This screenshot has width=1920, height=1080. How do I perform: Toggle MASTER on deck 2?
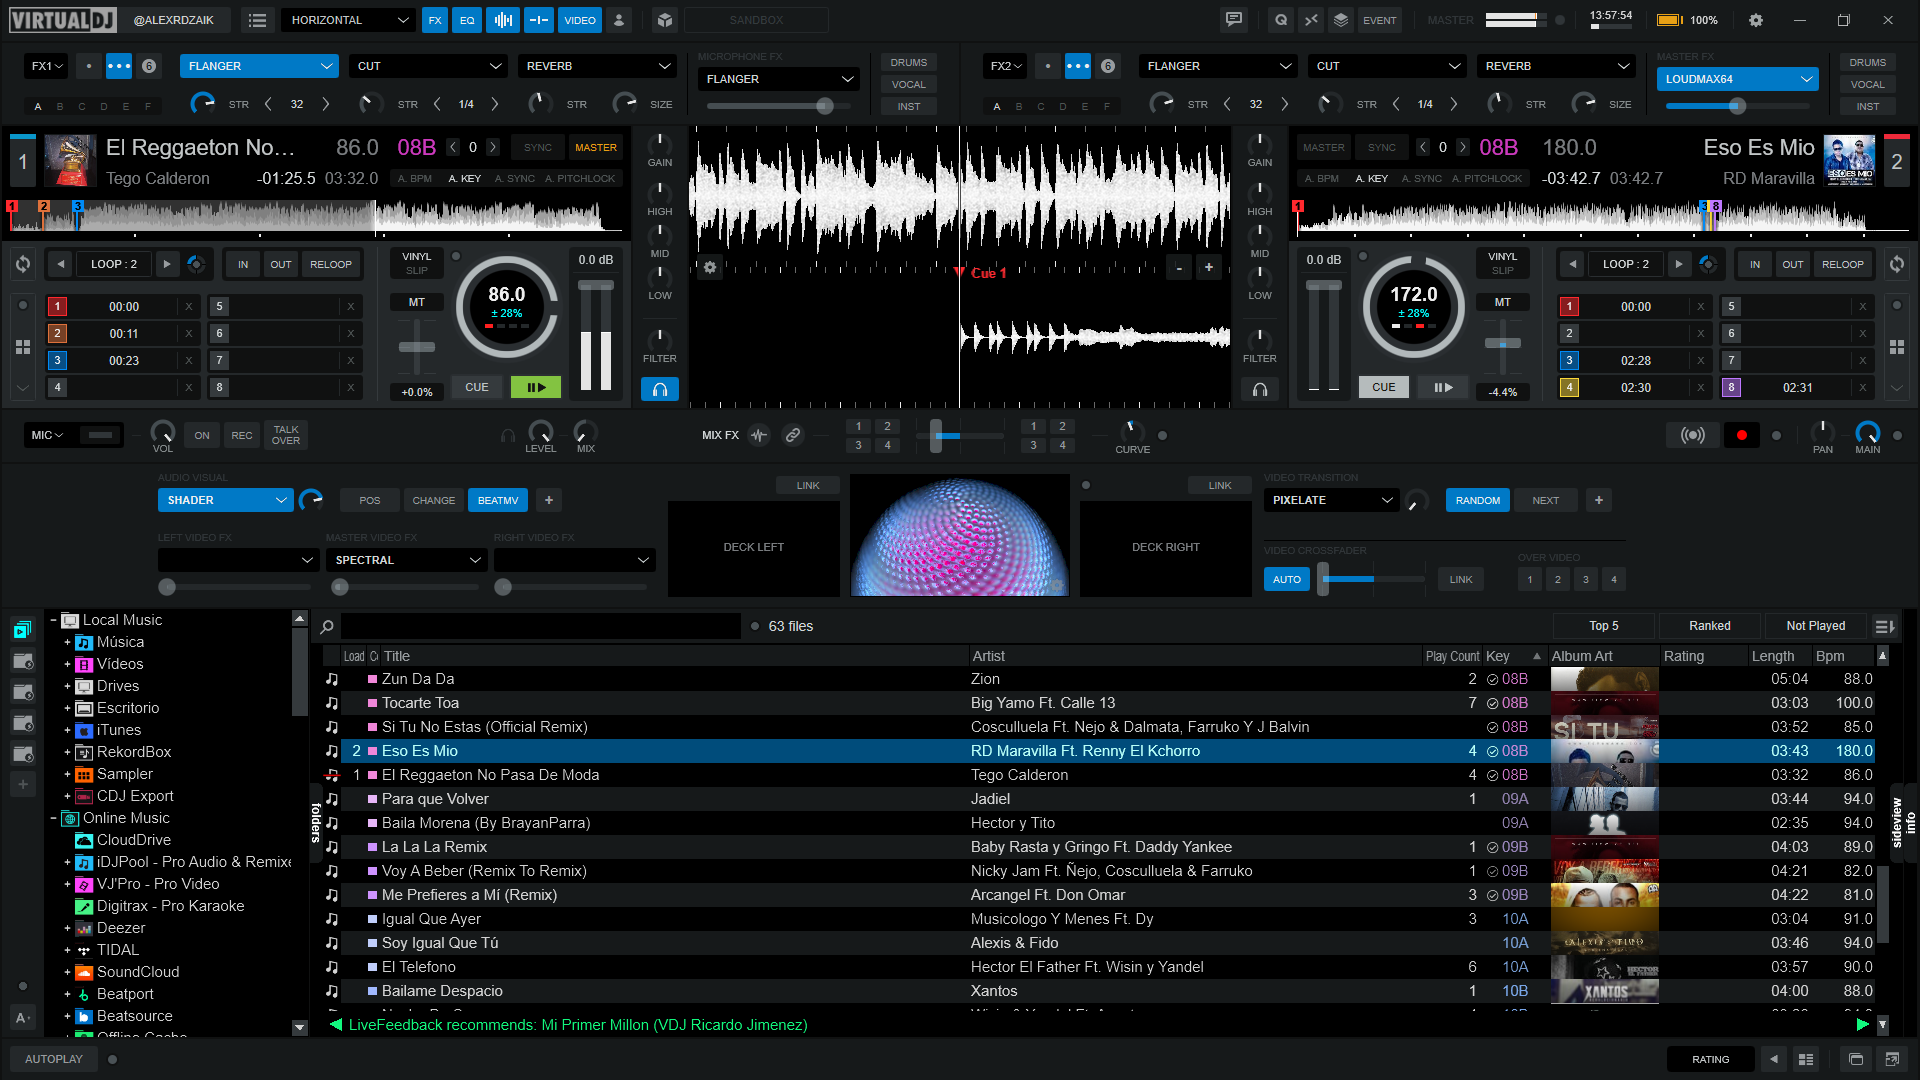(1324, 147)
